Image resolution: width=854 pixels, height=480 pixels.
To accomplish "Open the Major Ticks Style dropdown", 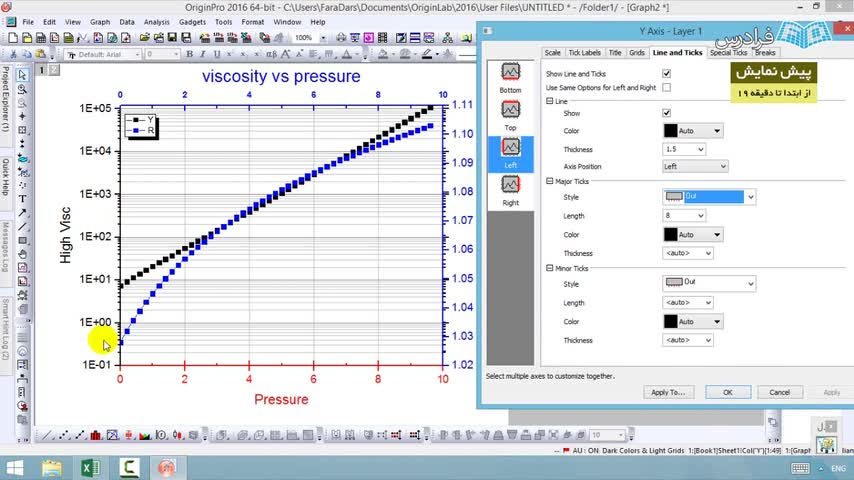I will tap(709, 197).
